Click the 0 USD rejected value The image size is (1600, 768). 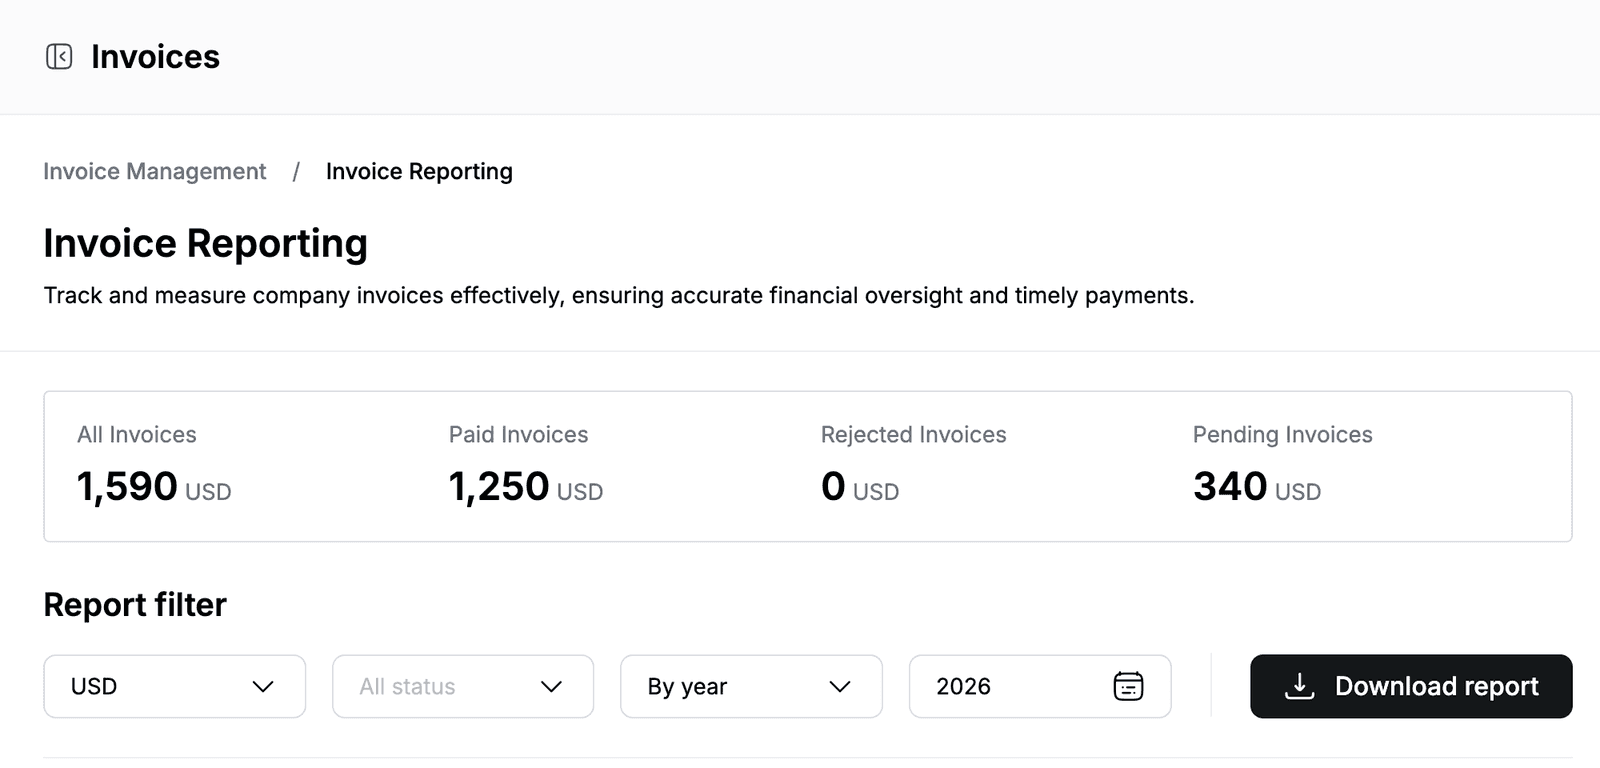coord(860,487)
